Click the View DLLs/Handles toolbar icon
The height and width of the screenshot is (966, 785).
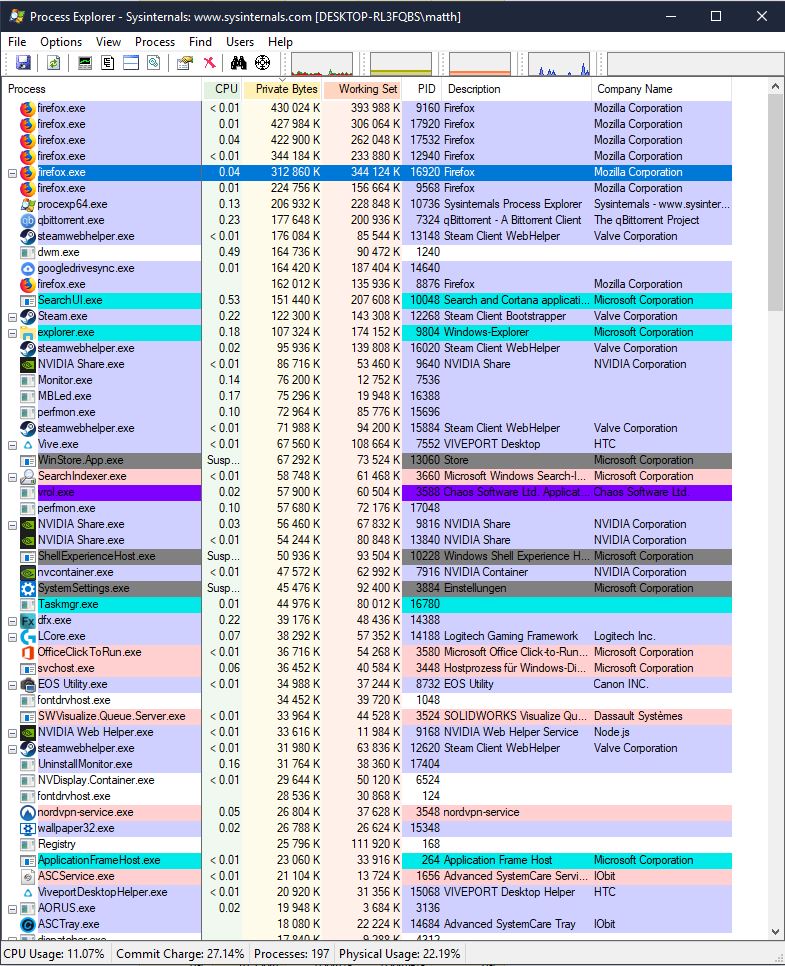click(154, 63)
